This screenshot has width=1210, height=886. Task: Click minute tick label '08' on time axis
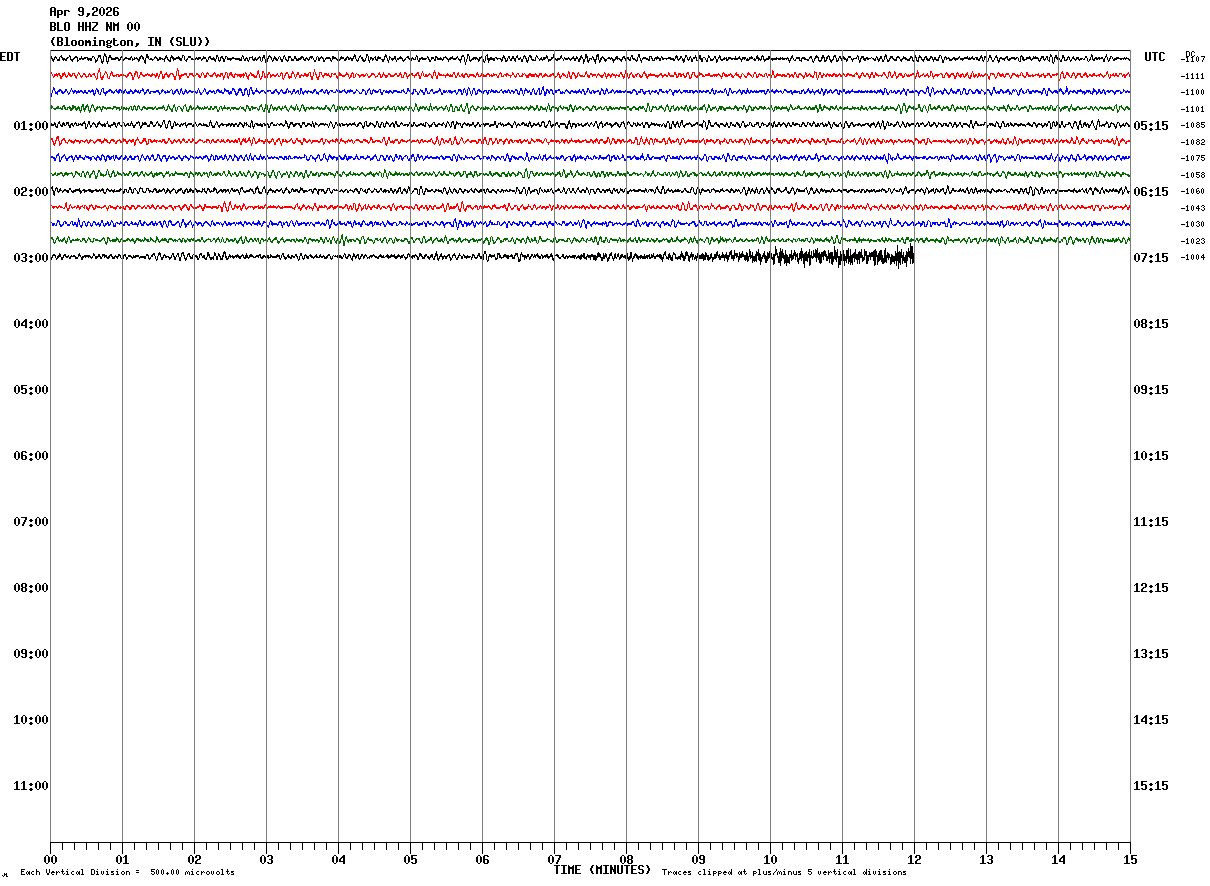click(x=626, y=860)
